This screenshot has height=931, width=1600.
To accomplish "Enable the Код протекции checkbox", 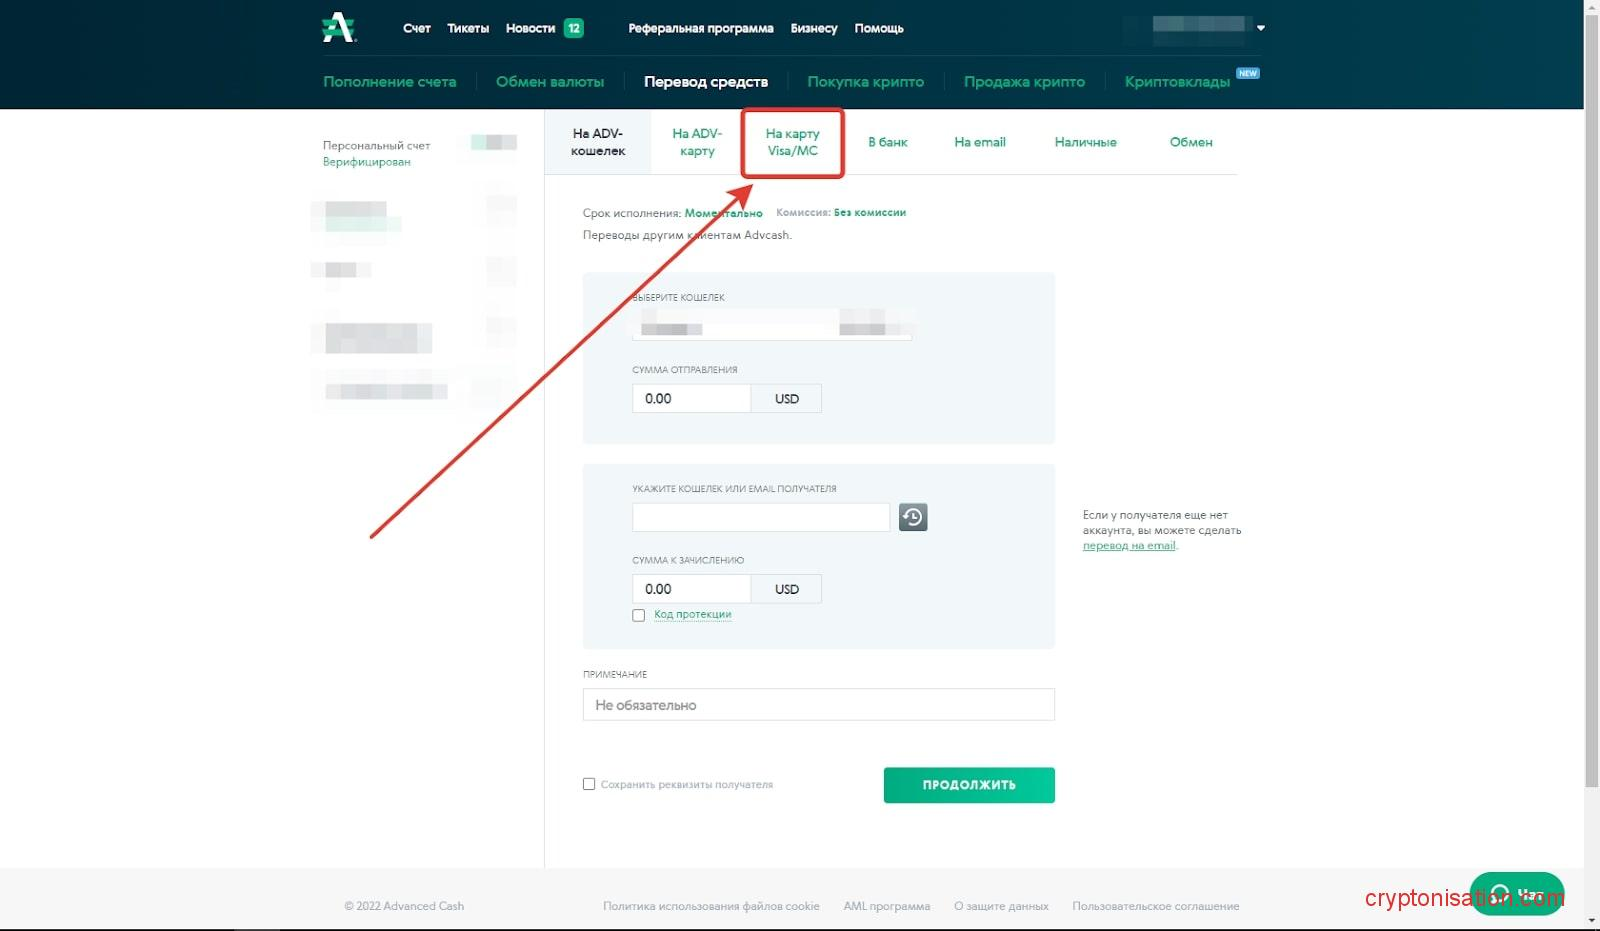I will pos(639,616).
